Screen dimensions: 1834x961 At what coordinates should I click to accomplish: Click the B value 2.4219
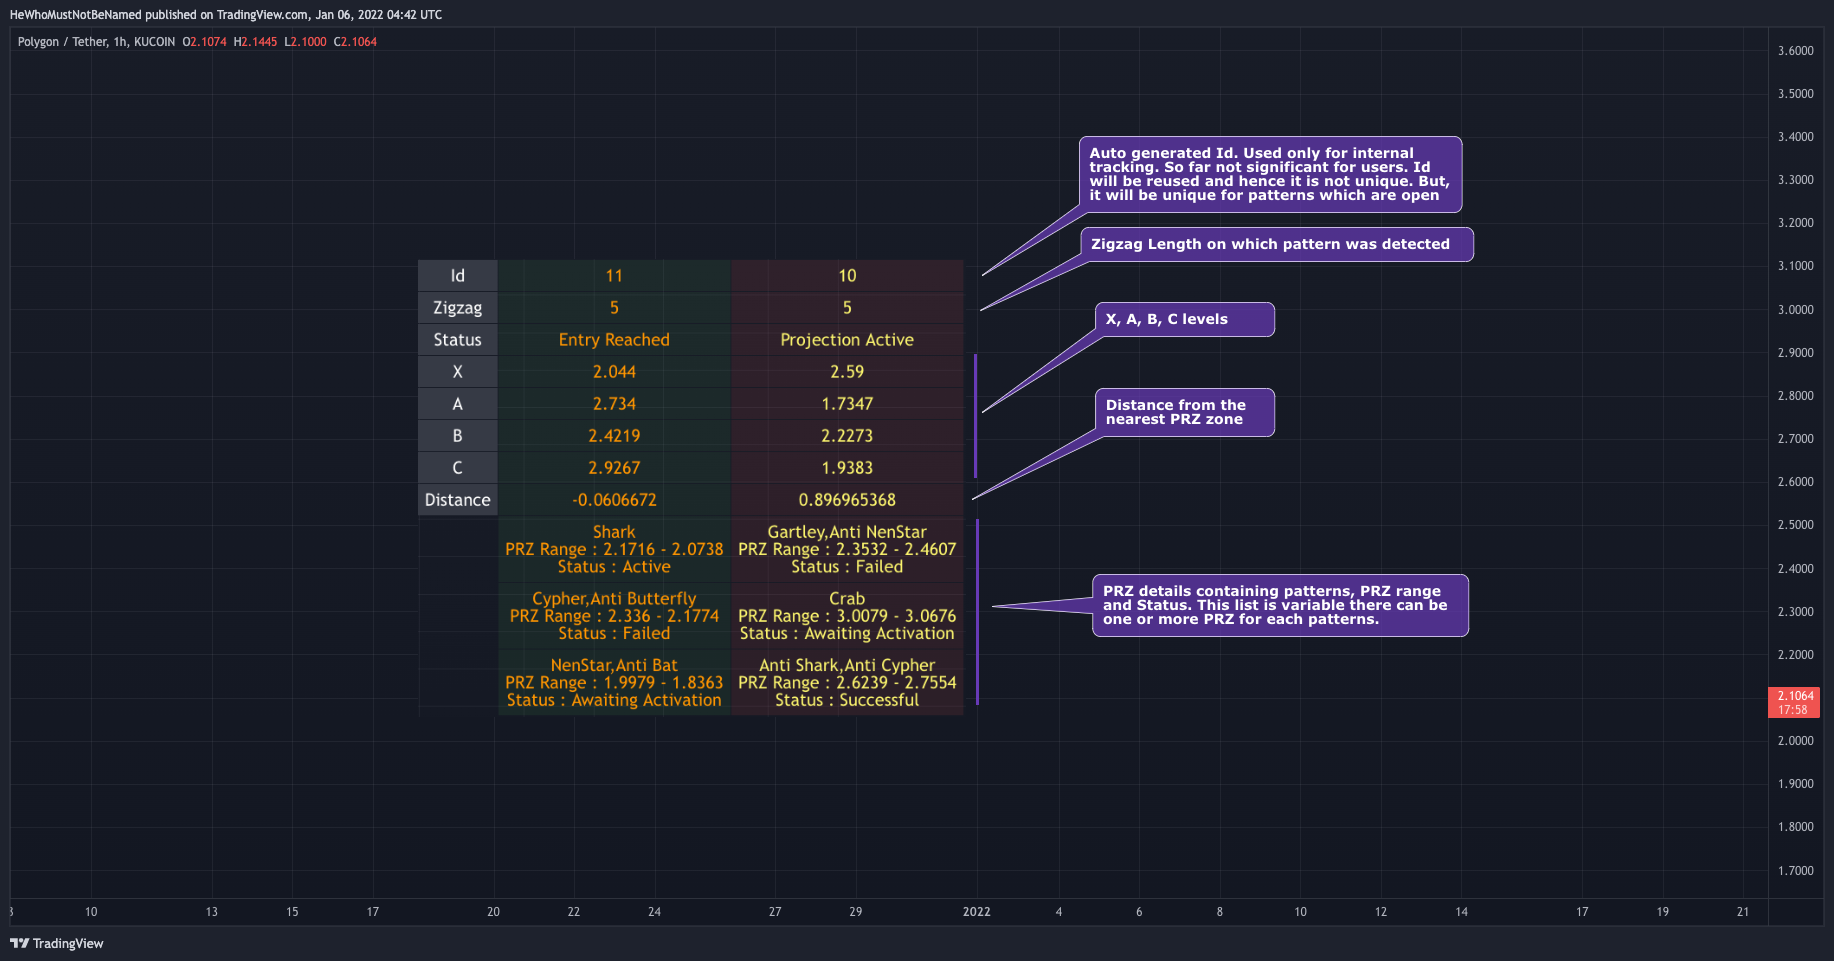coord(614,436)
